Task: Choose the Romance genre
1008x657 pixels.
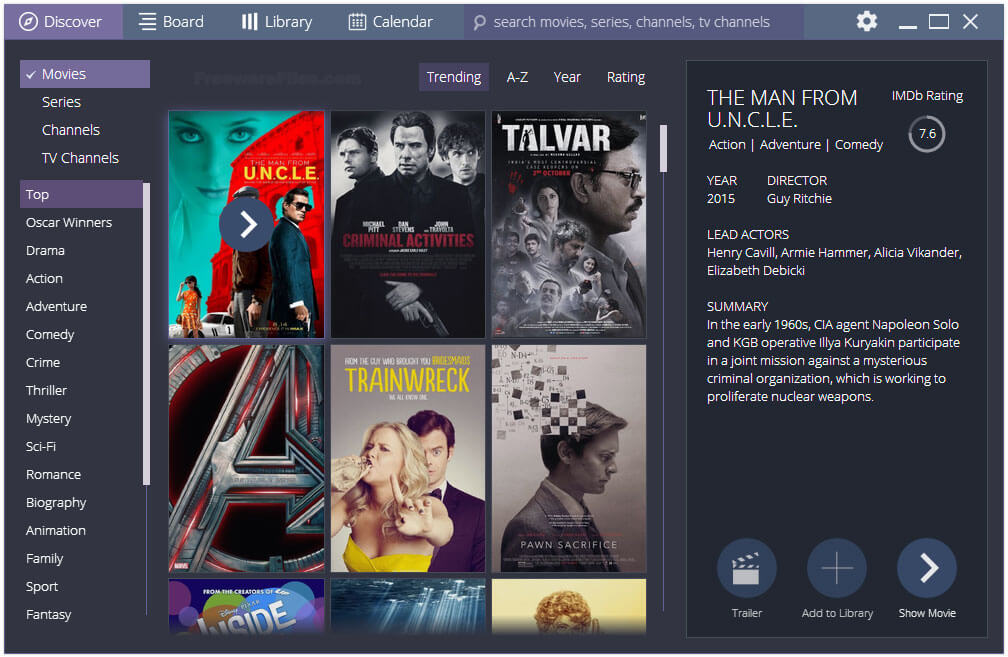Action: pyautogui.click(x=53, y=474)
